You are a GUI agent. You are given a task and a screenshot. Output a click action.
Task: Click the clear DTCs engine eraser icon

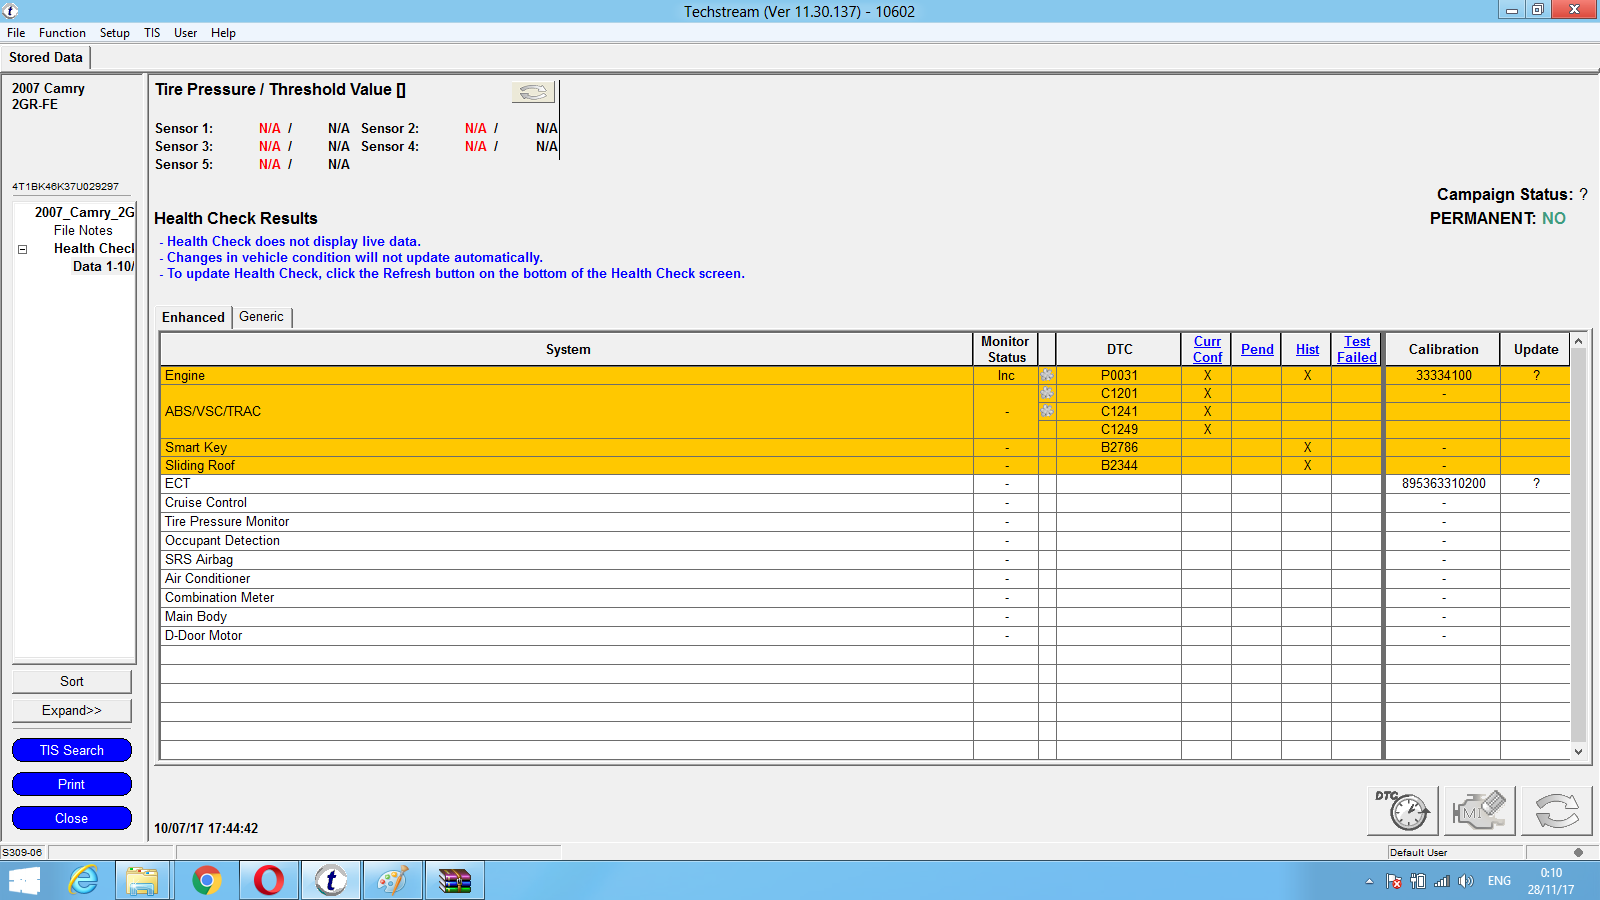click(x=1479, y=810)
